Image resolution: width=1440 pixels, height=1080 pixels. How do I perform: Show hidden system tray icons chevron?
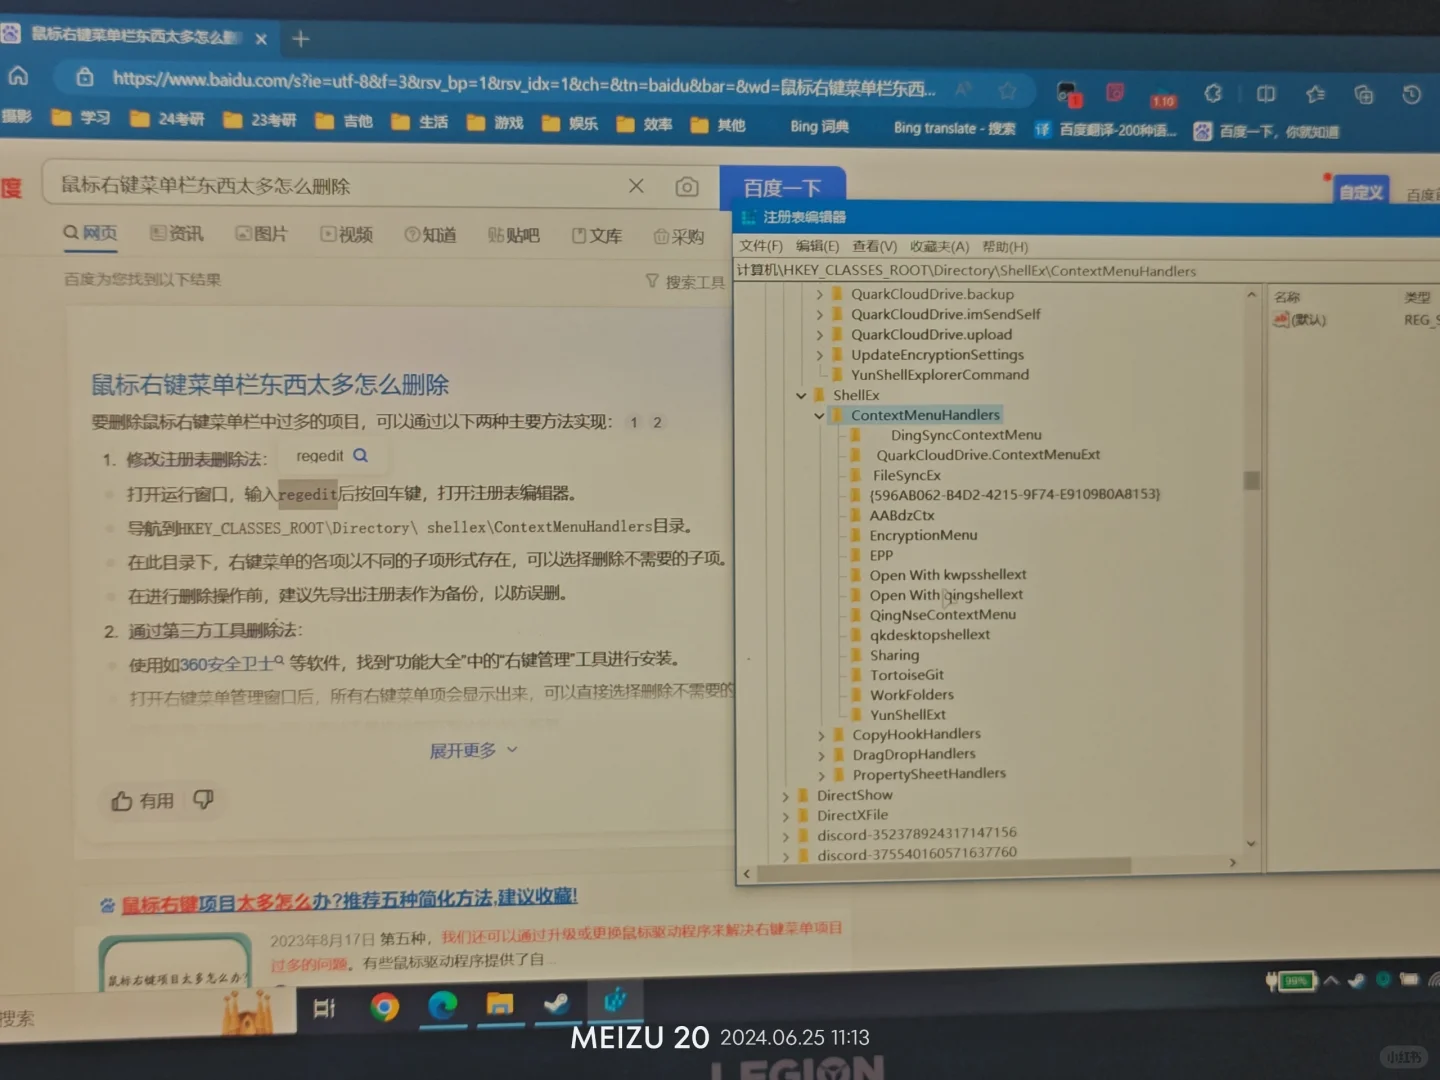tap(1331, 981)
